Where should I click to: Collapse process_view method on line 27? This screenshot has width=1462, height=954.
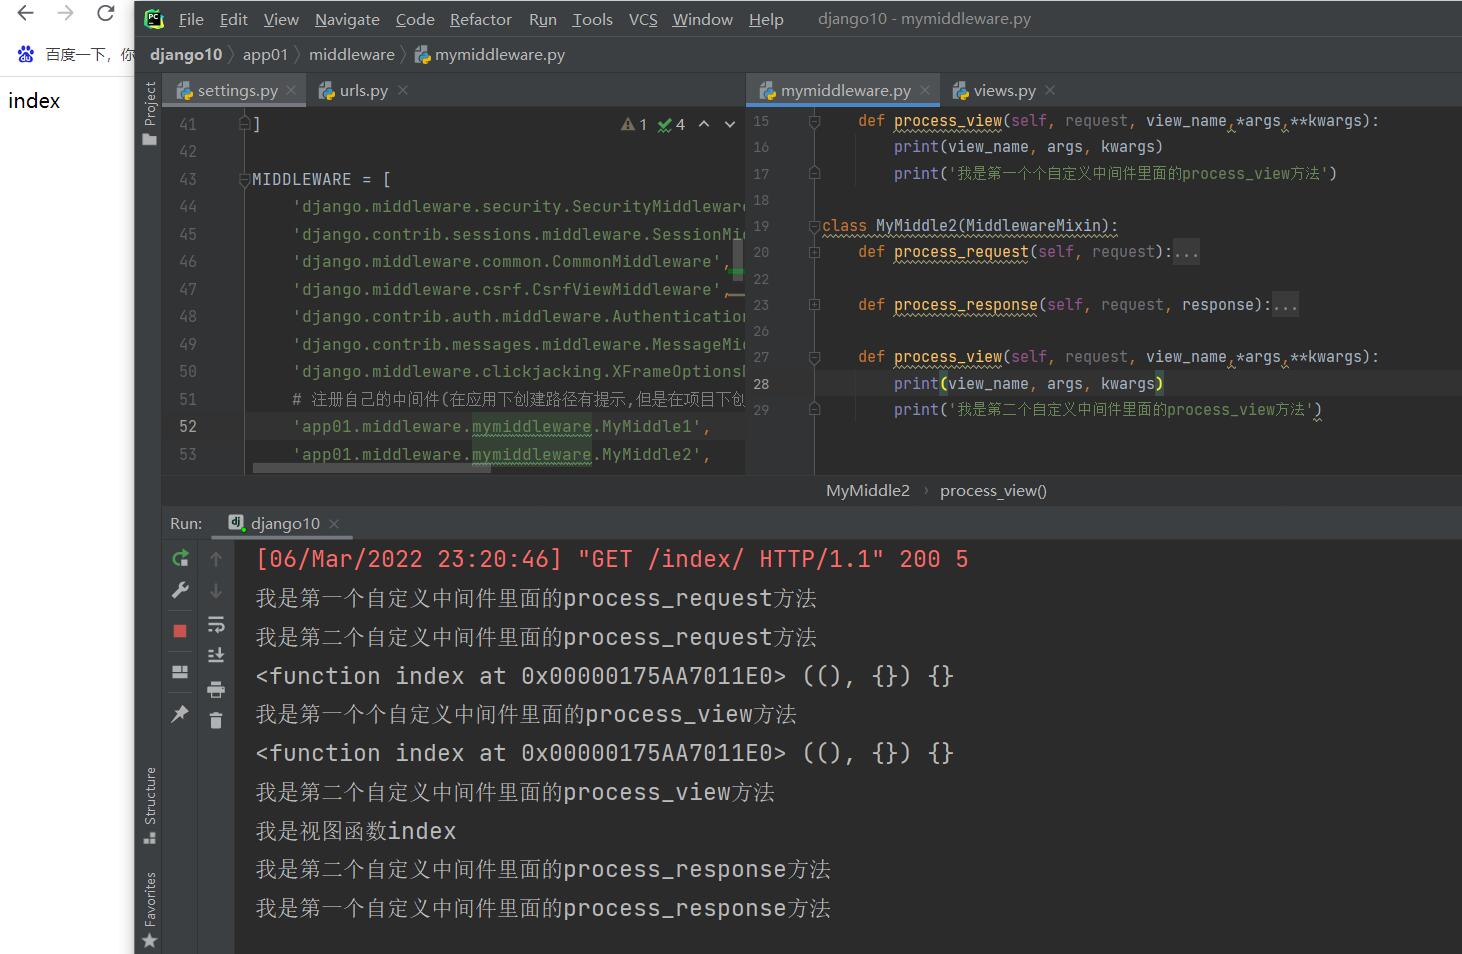pyautogui.click(x=814, y=357)
